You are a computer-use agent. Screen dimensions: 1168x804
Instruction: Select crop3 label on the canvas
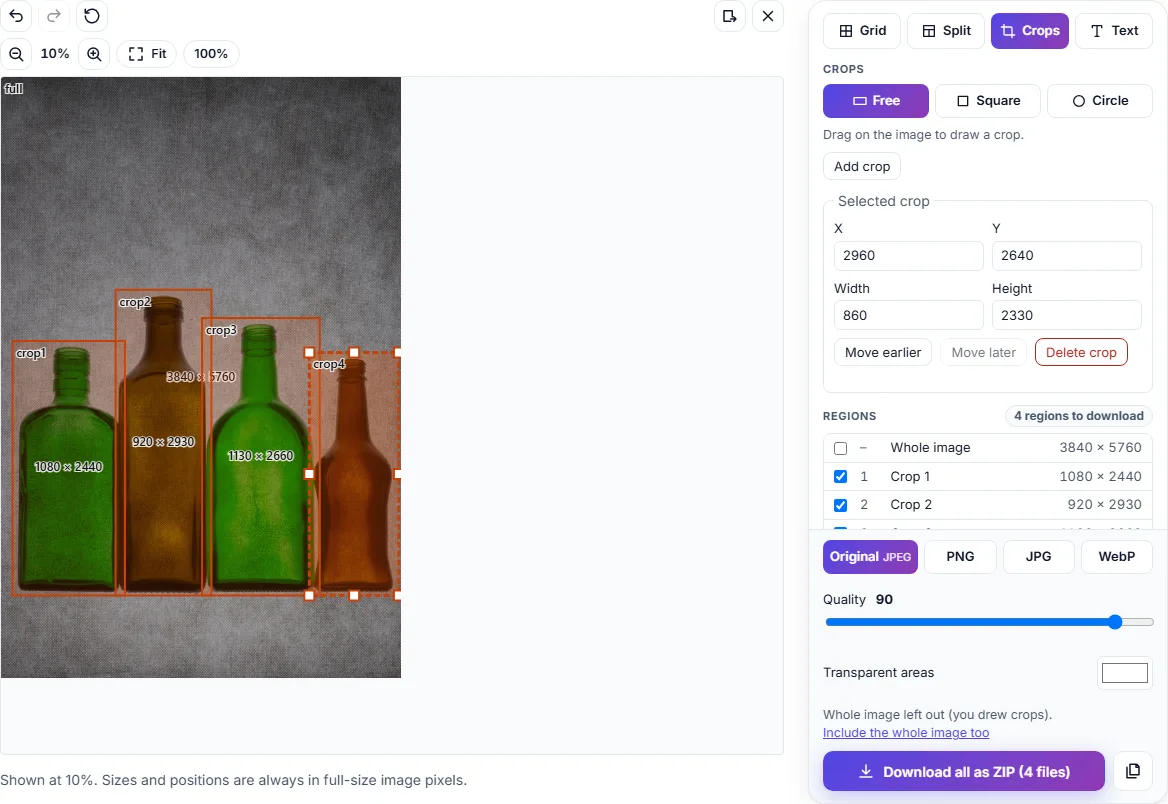tap(221, 330)
